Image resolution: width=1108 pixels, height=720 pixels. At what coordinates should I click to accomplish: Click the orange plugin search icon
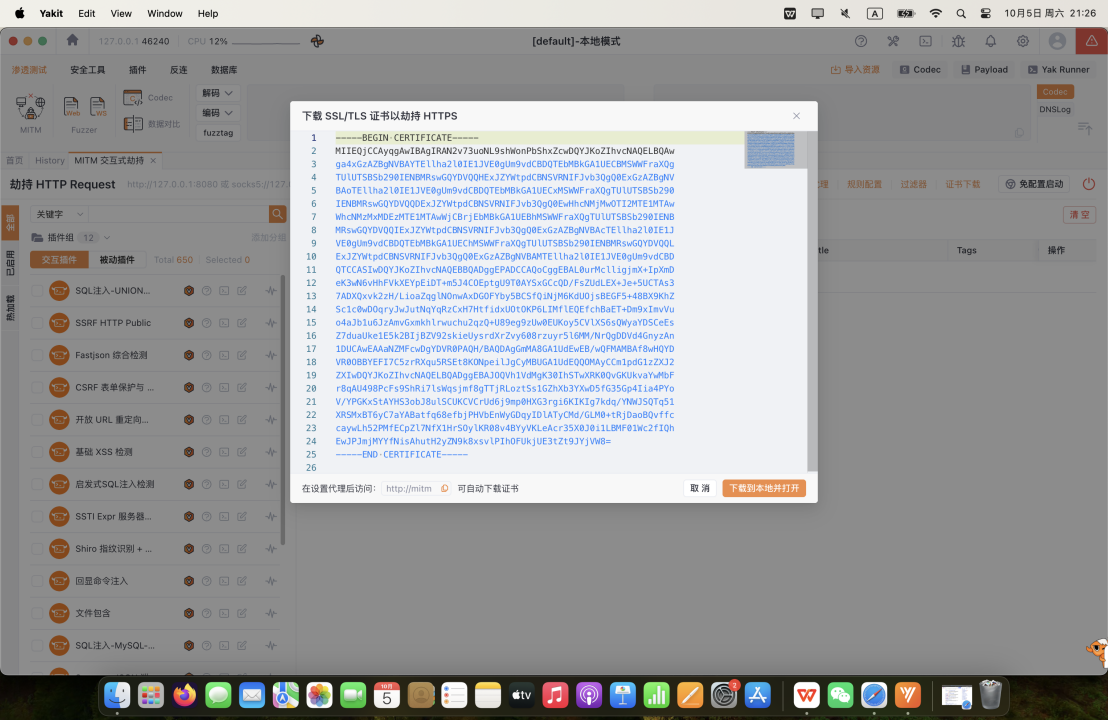tap(277, 214)
